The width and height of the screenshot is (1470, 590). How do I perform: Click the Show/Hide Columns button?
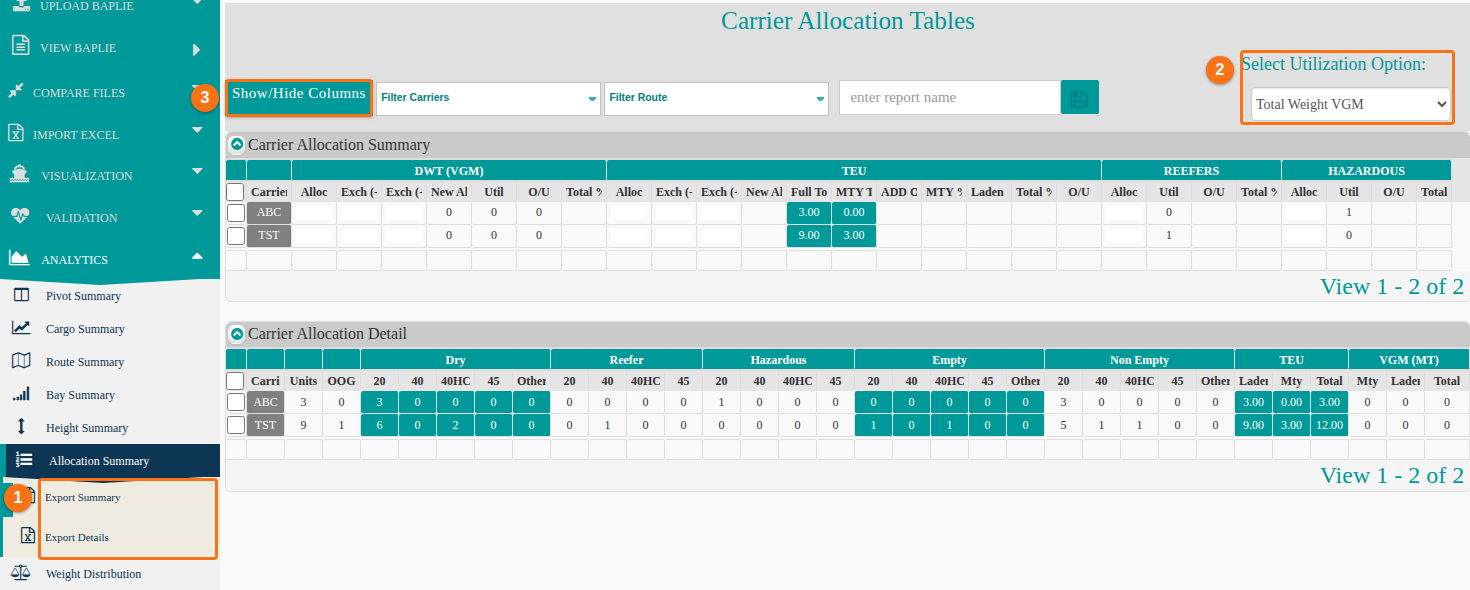(299, 97)
